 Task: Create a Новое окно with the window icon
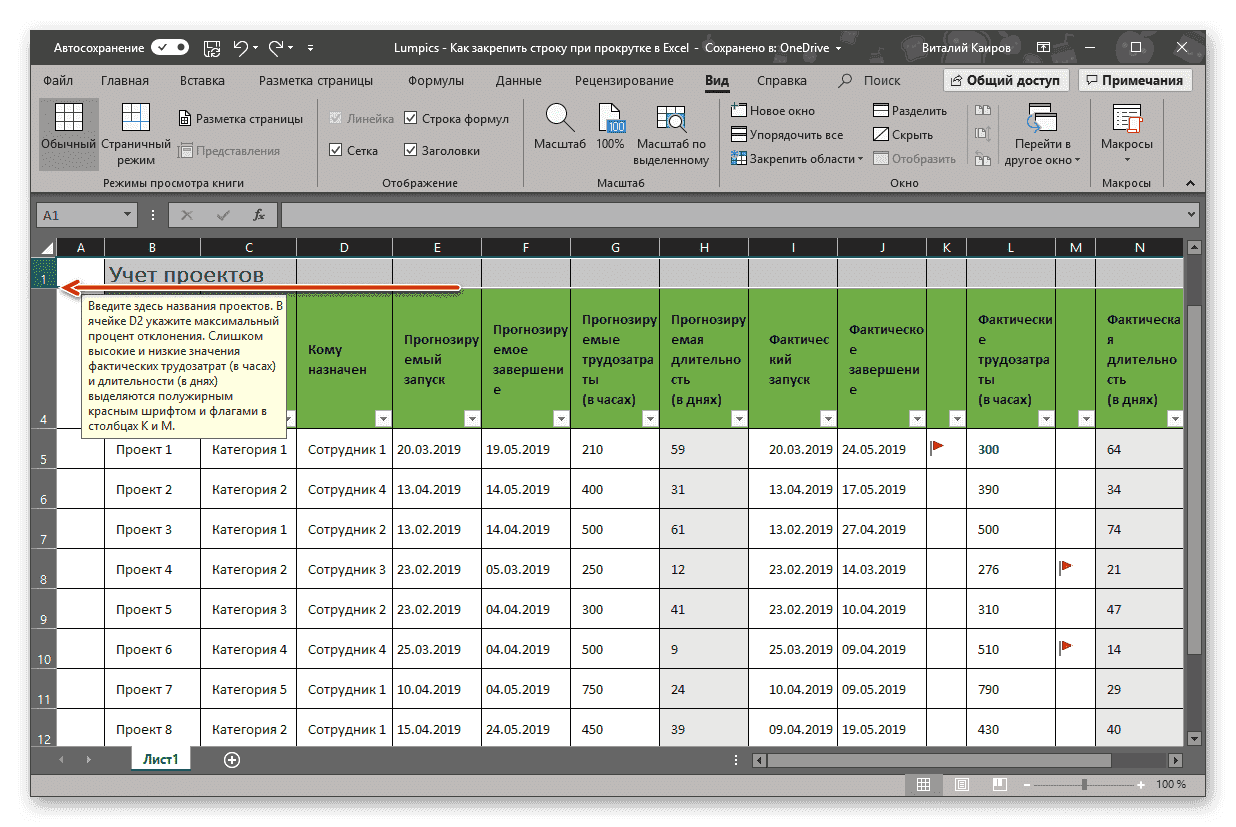[x=740, y=111]
